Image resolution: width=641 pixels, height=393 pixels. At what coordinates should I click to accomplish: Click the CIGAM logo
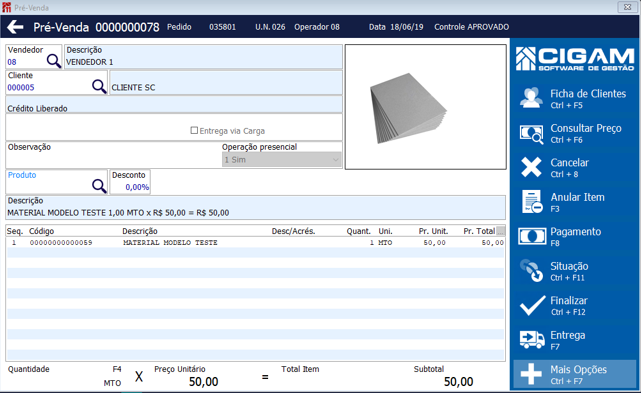tap(575, 59)
